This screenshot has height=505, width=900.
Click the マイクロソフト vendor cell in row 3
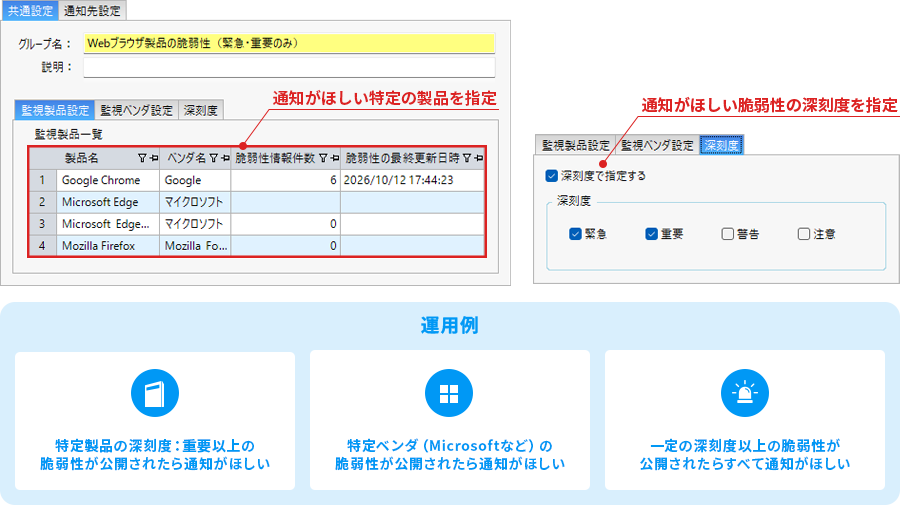(195, 224)
